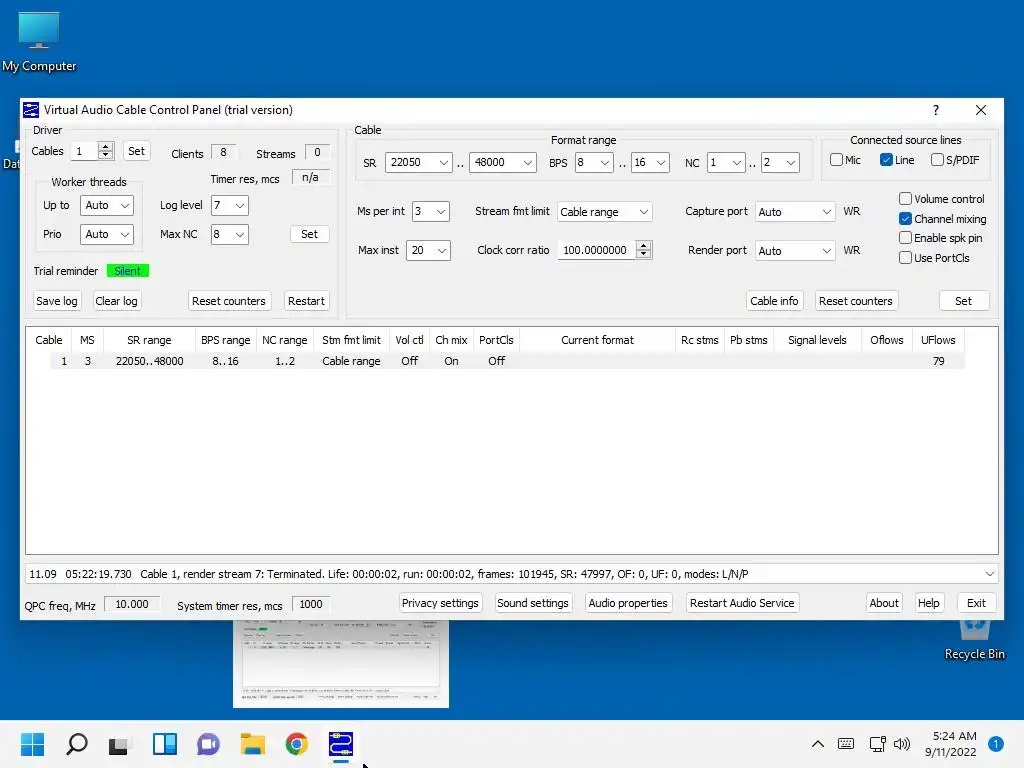The image size is (1024, 768).
Task: Open the network tray icon
Action: [x=877, y=744]
